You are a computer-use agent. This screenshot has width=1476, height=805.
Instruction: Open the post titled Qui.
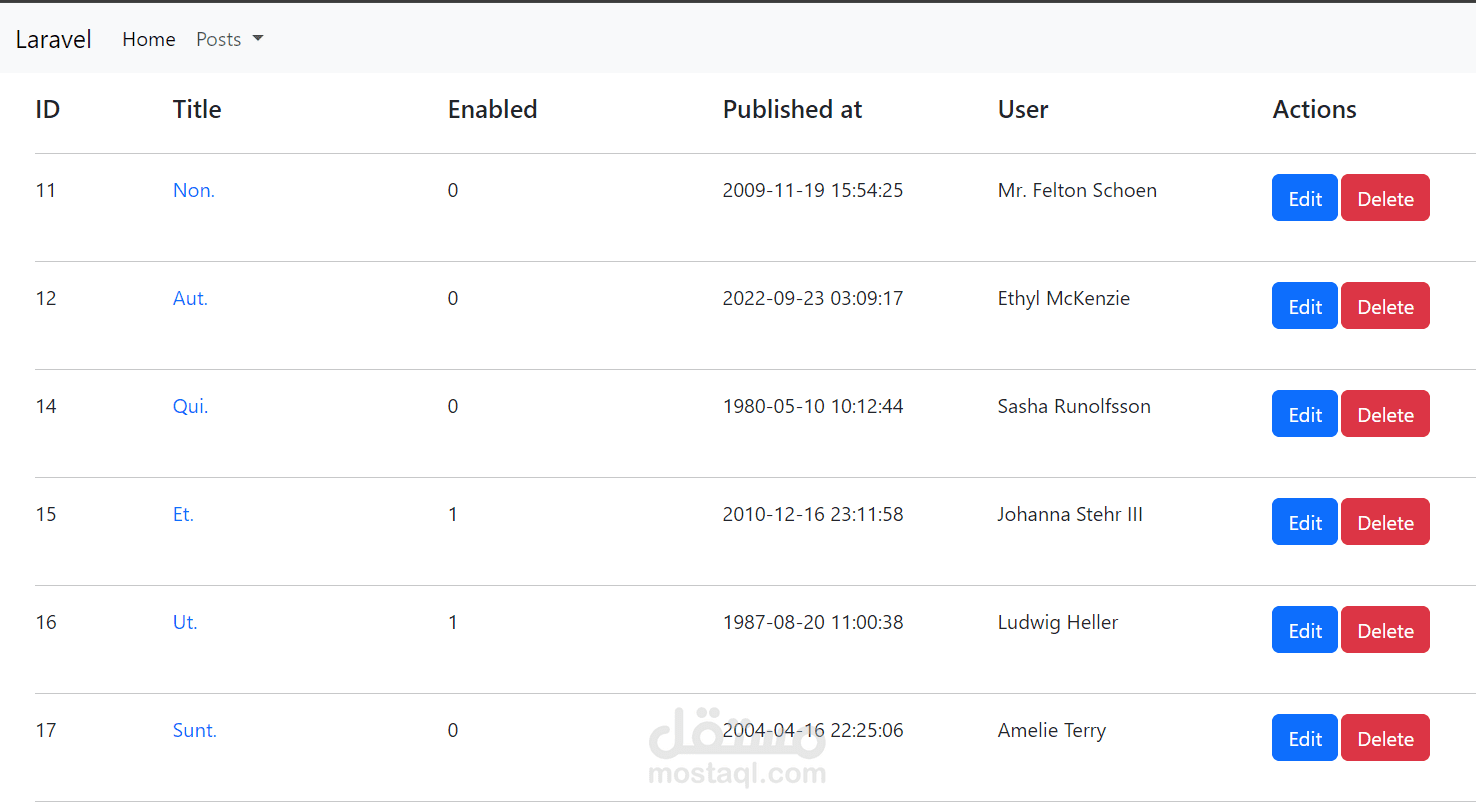click(190, 406)
